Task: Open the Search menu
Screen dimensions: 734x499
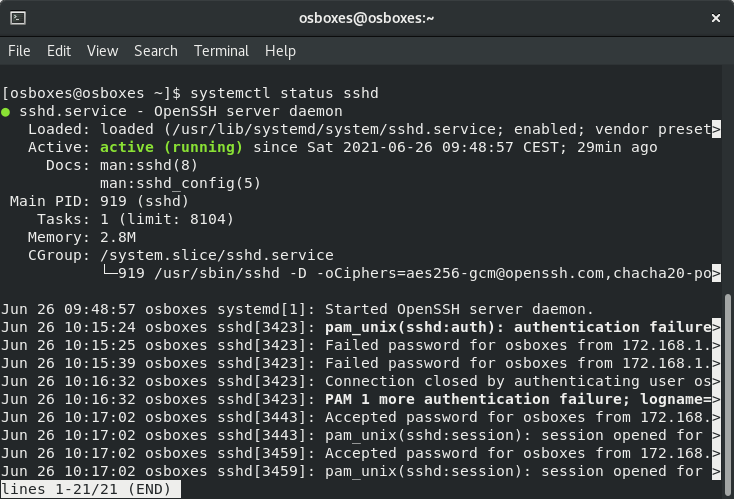Action: [x=155, y=51]
